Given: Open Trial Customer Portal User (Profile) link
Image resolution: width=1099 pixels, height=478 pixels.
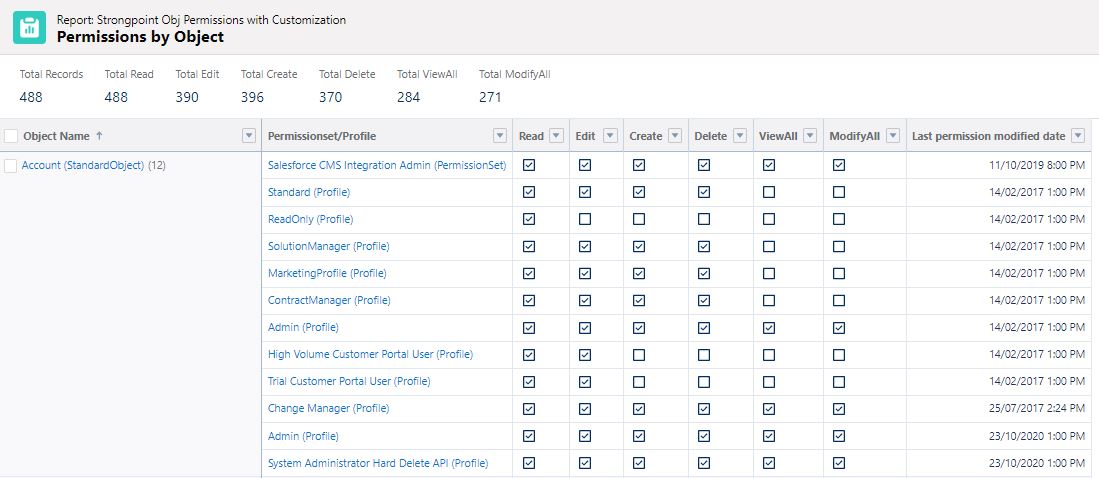Looking at the screenshot, I should (x=349, y=381).
